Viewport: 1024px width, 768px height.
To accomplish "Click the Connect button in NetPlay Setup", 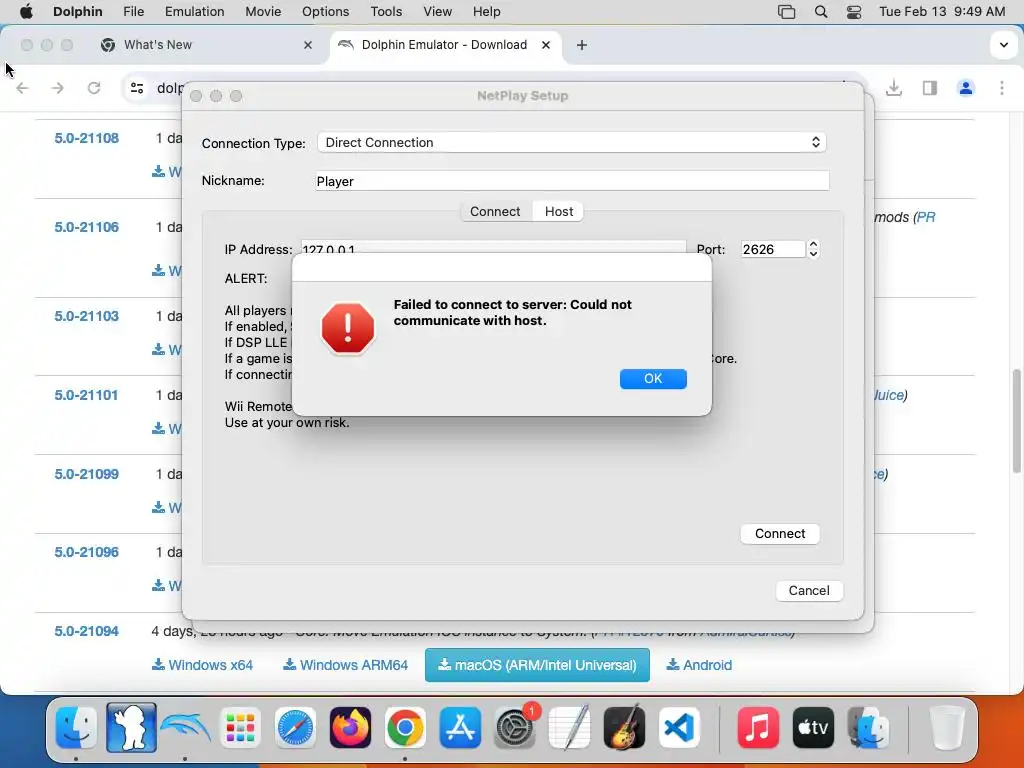I will [x=780, y=534].
